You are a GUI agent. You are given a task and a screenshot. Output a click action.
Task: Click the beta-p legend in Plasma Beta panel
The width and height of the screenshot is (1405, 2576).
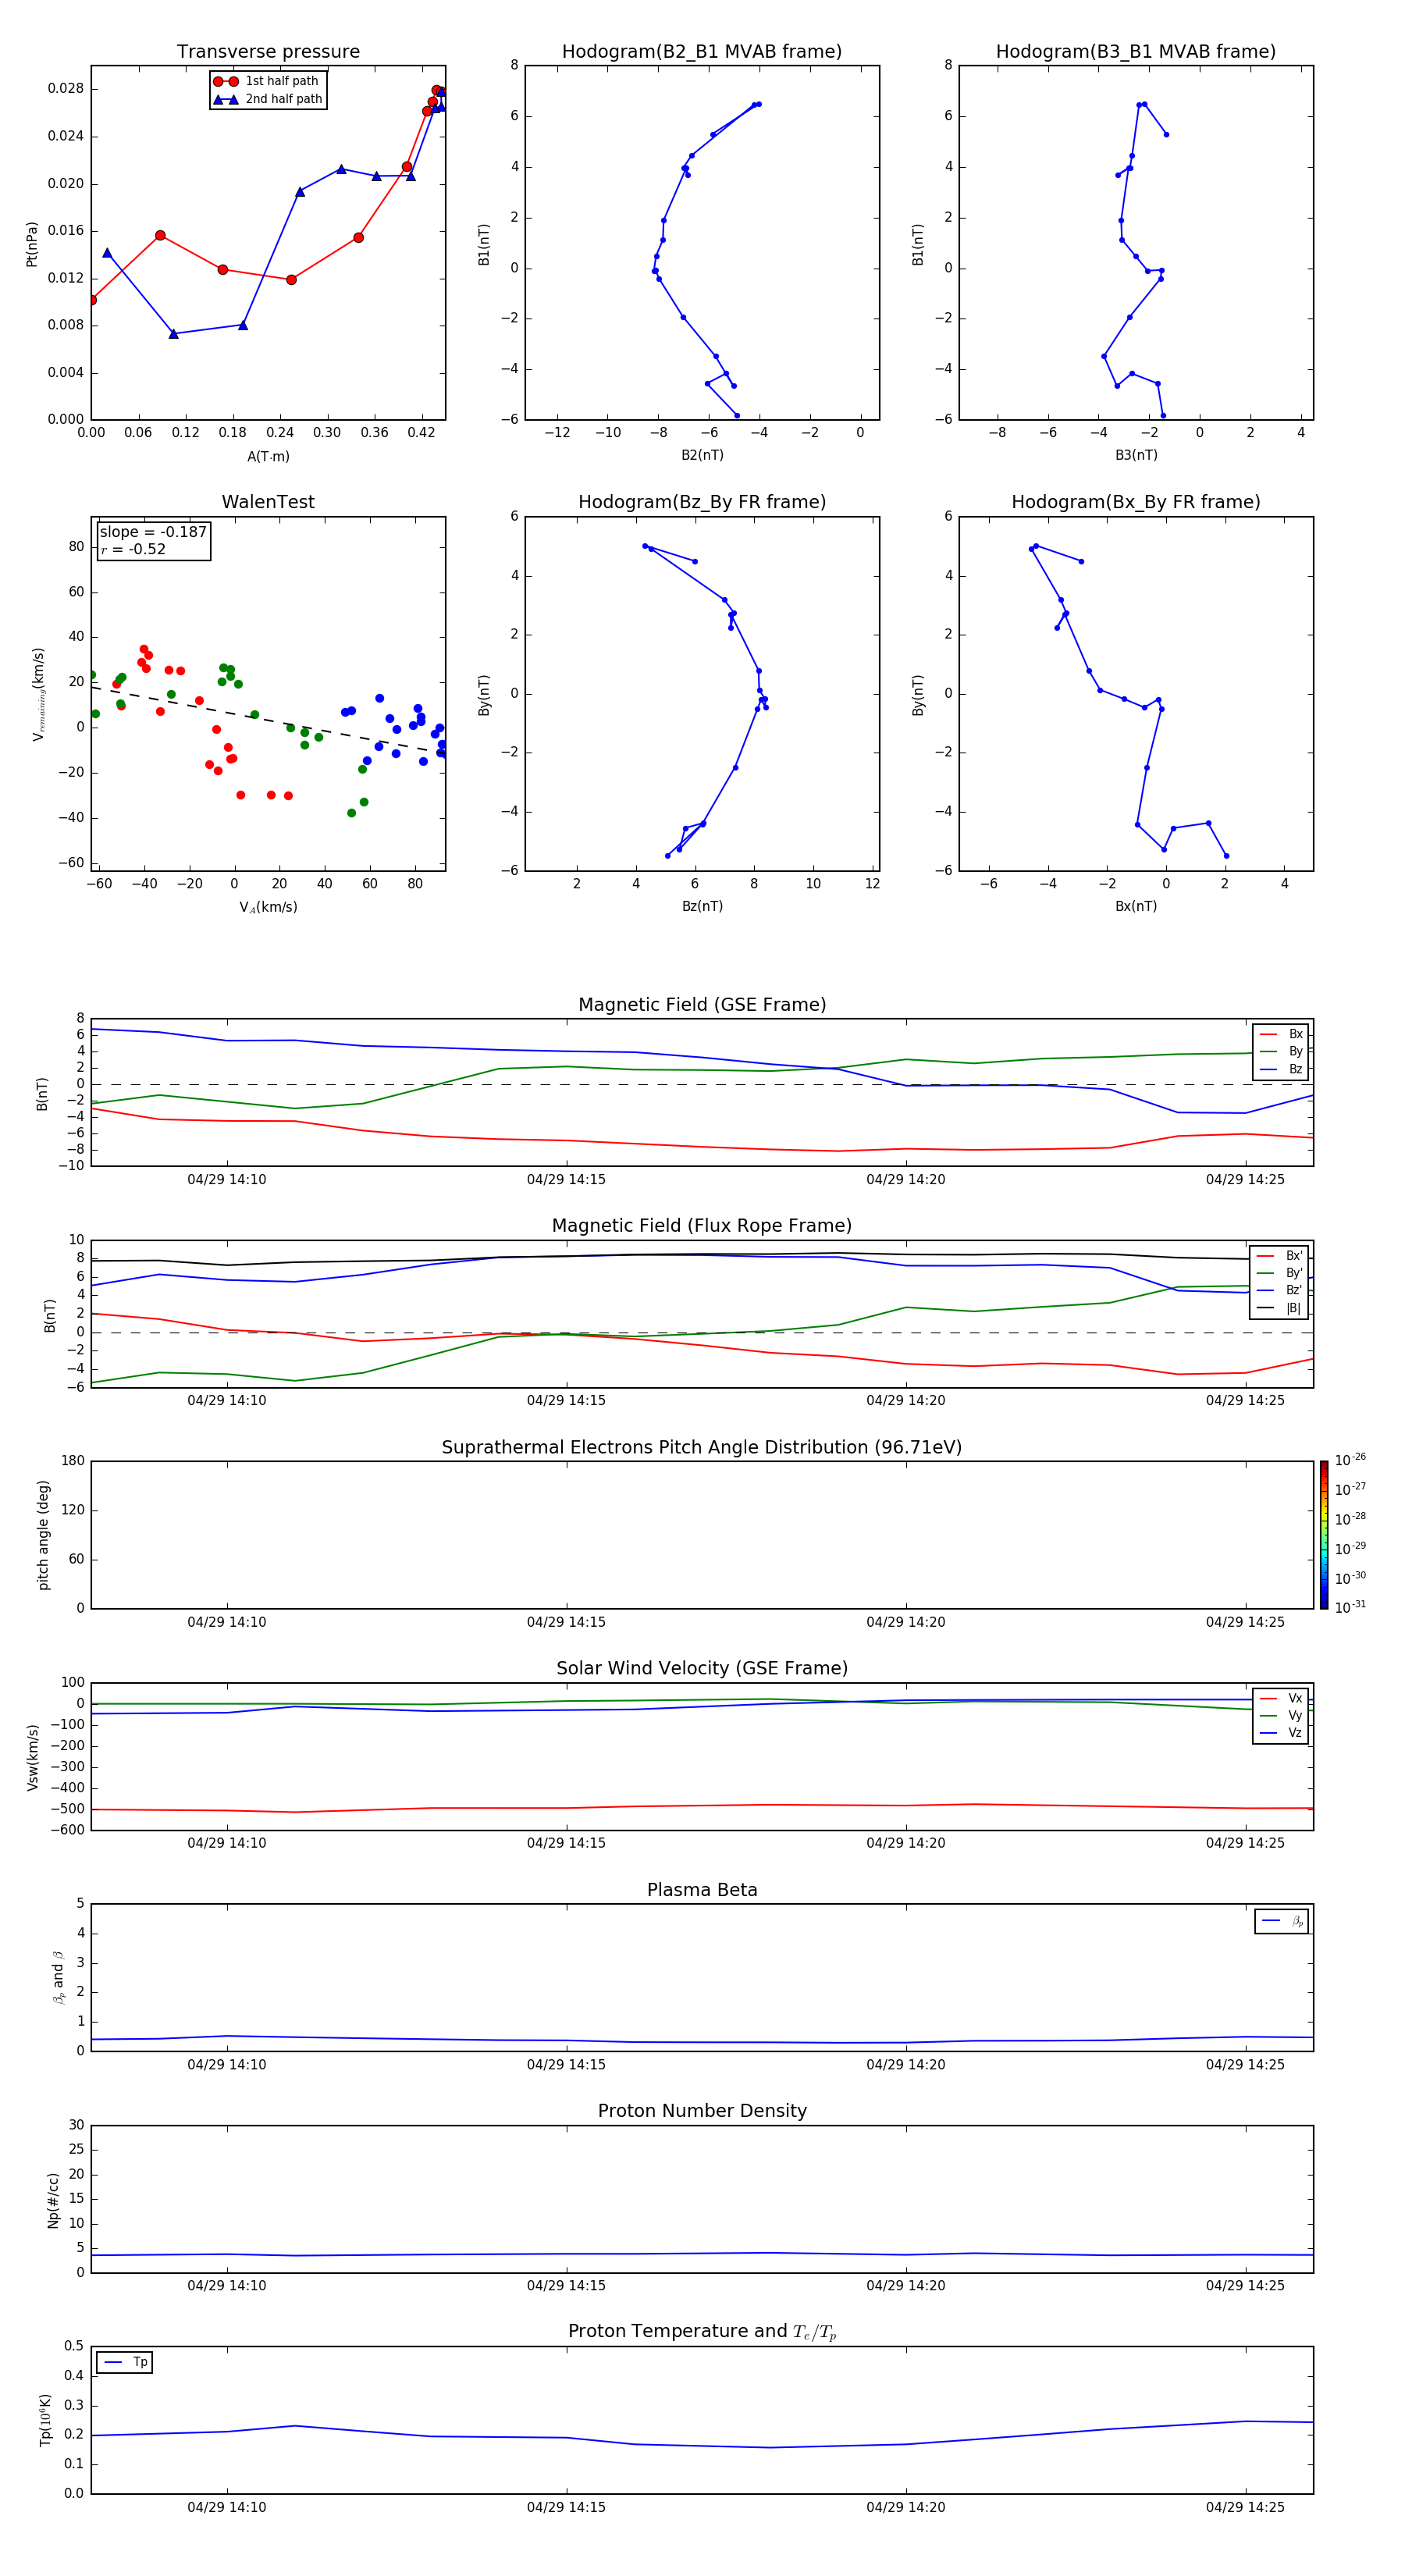1281,1921
